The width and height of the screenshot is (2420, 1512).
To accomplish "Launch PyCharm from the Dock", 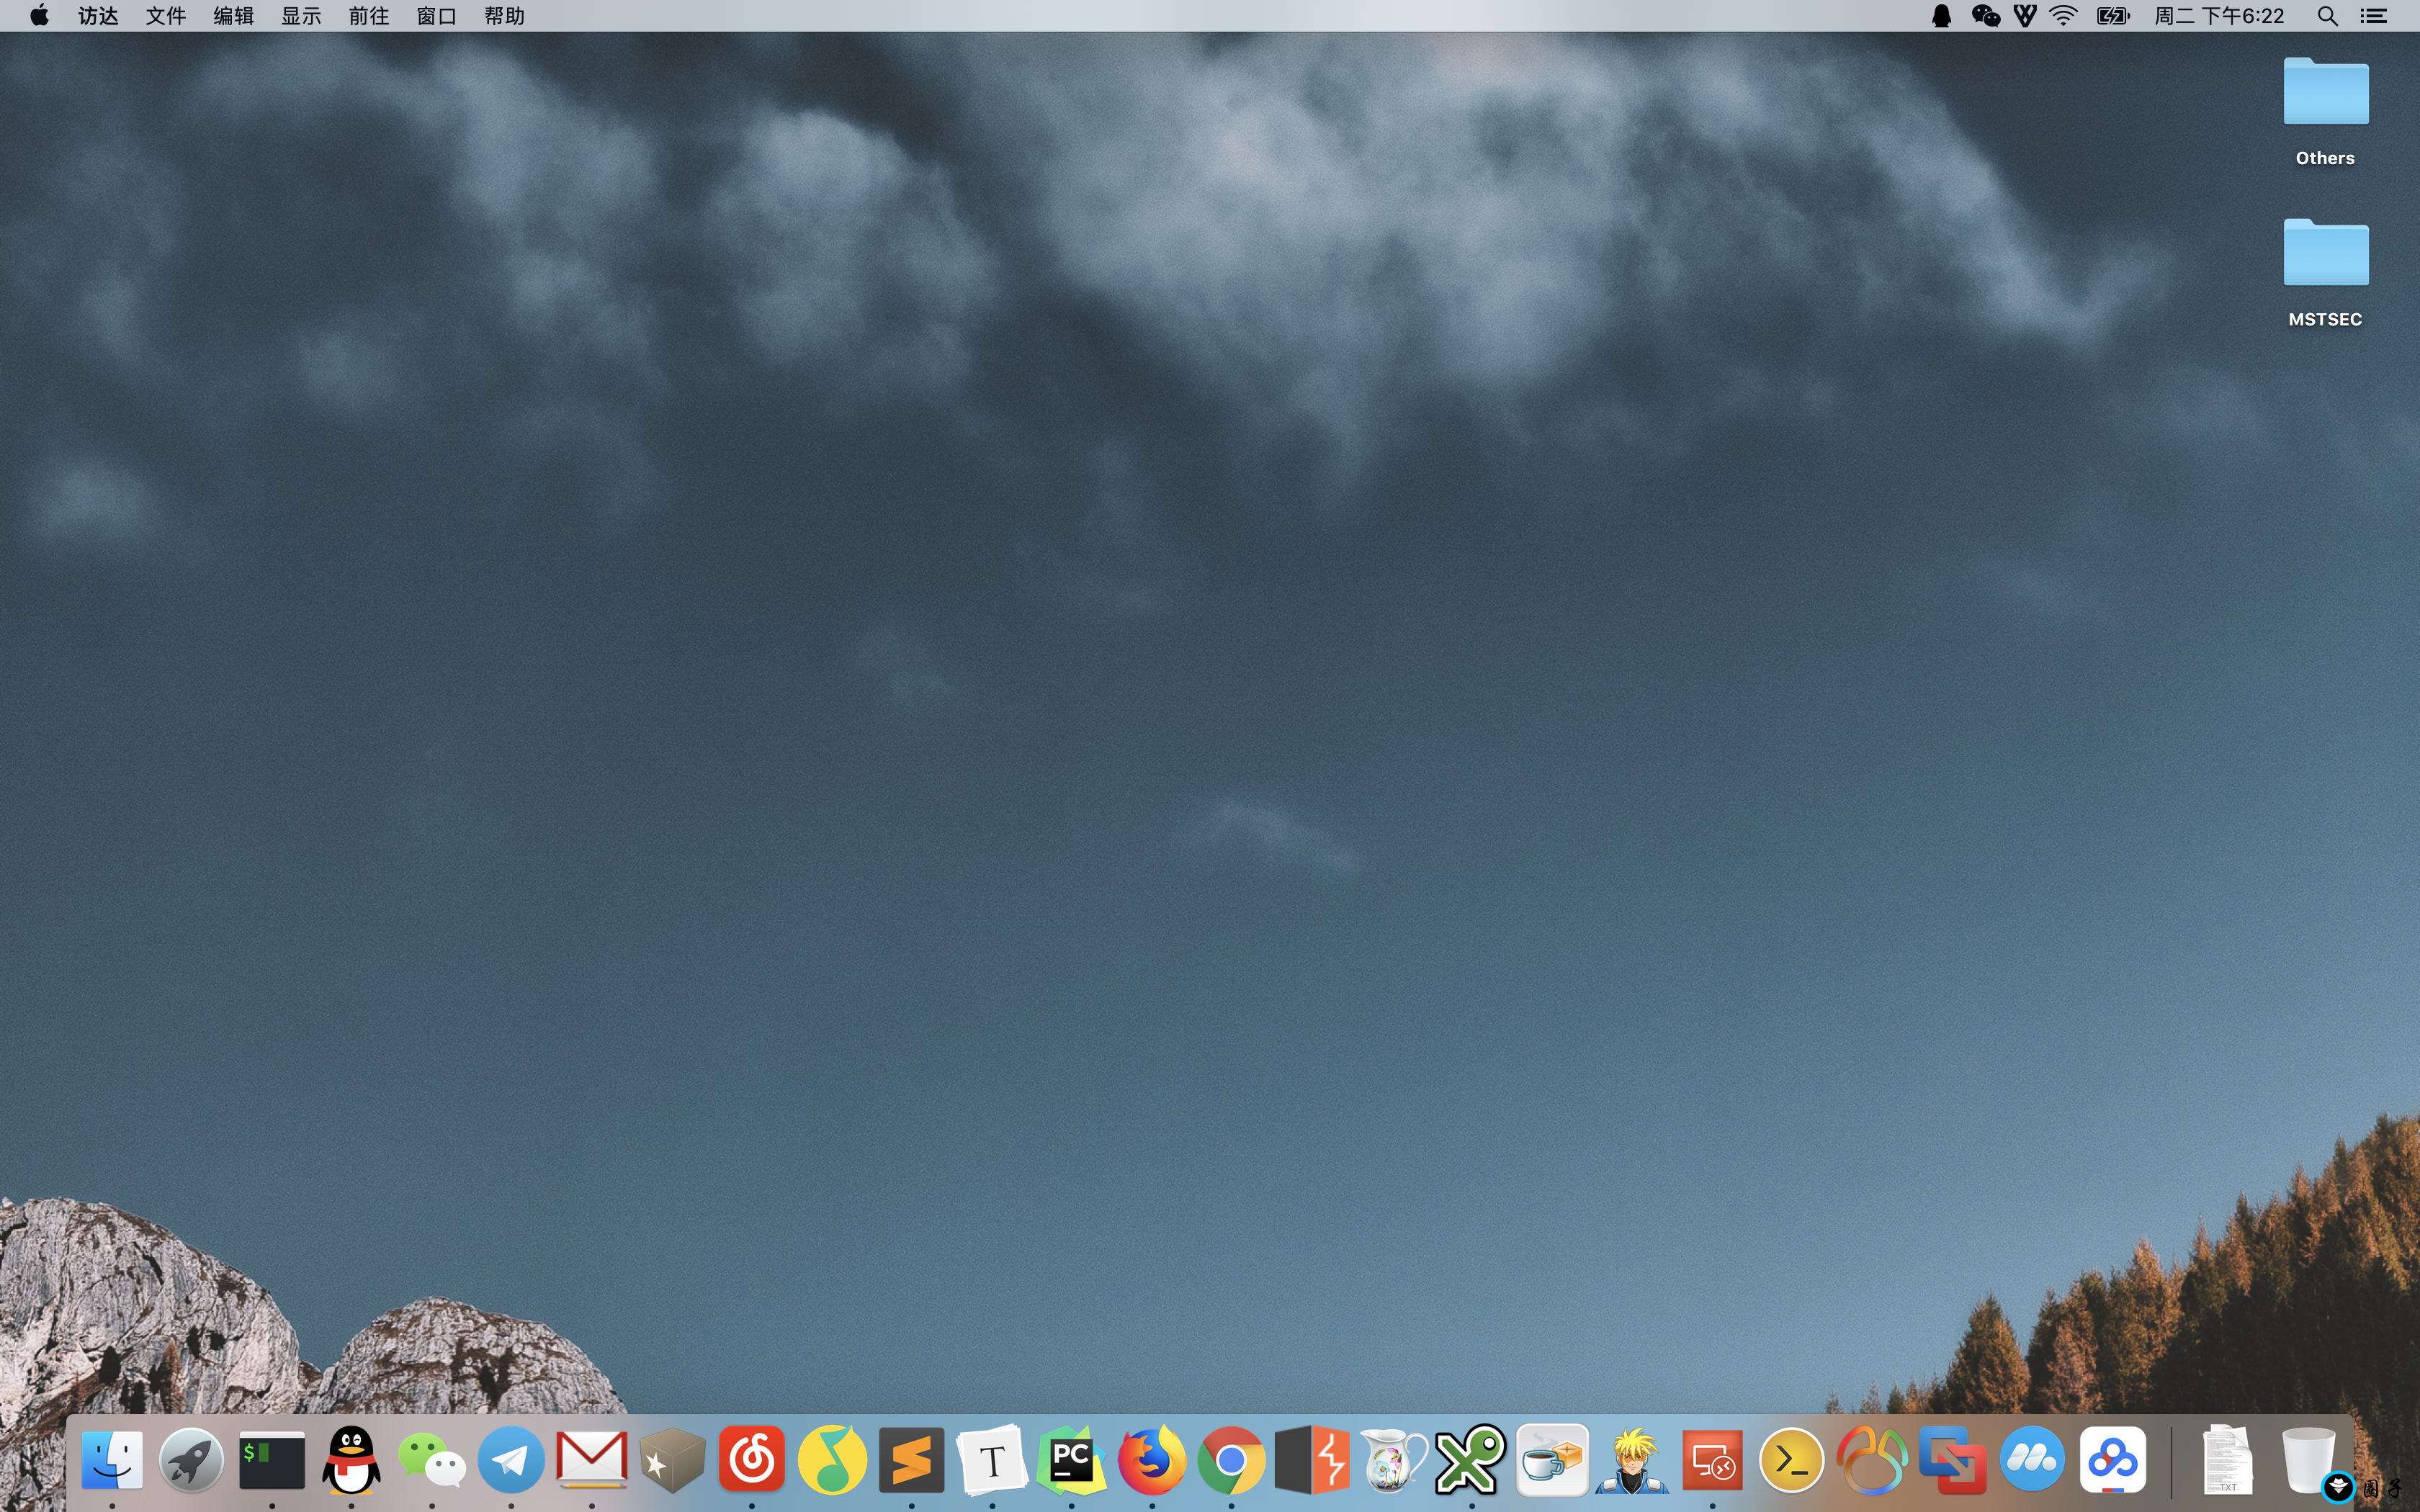I will pos(1071,1460).
